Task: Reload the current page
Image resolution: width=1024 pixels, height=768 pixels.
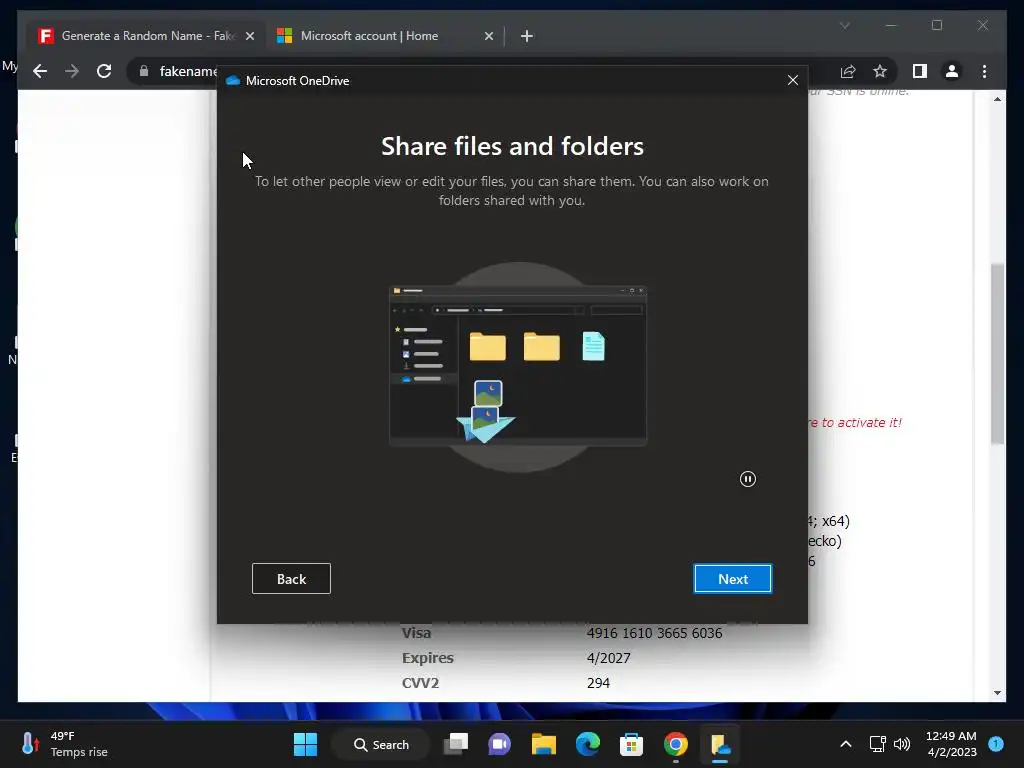Action: click(104, 71)
